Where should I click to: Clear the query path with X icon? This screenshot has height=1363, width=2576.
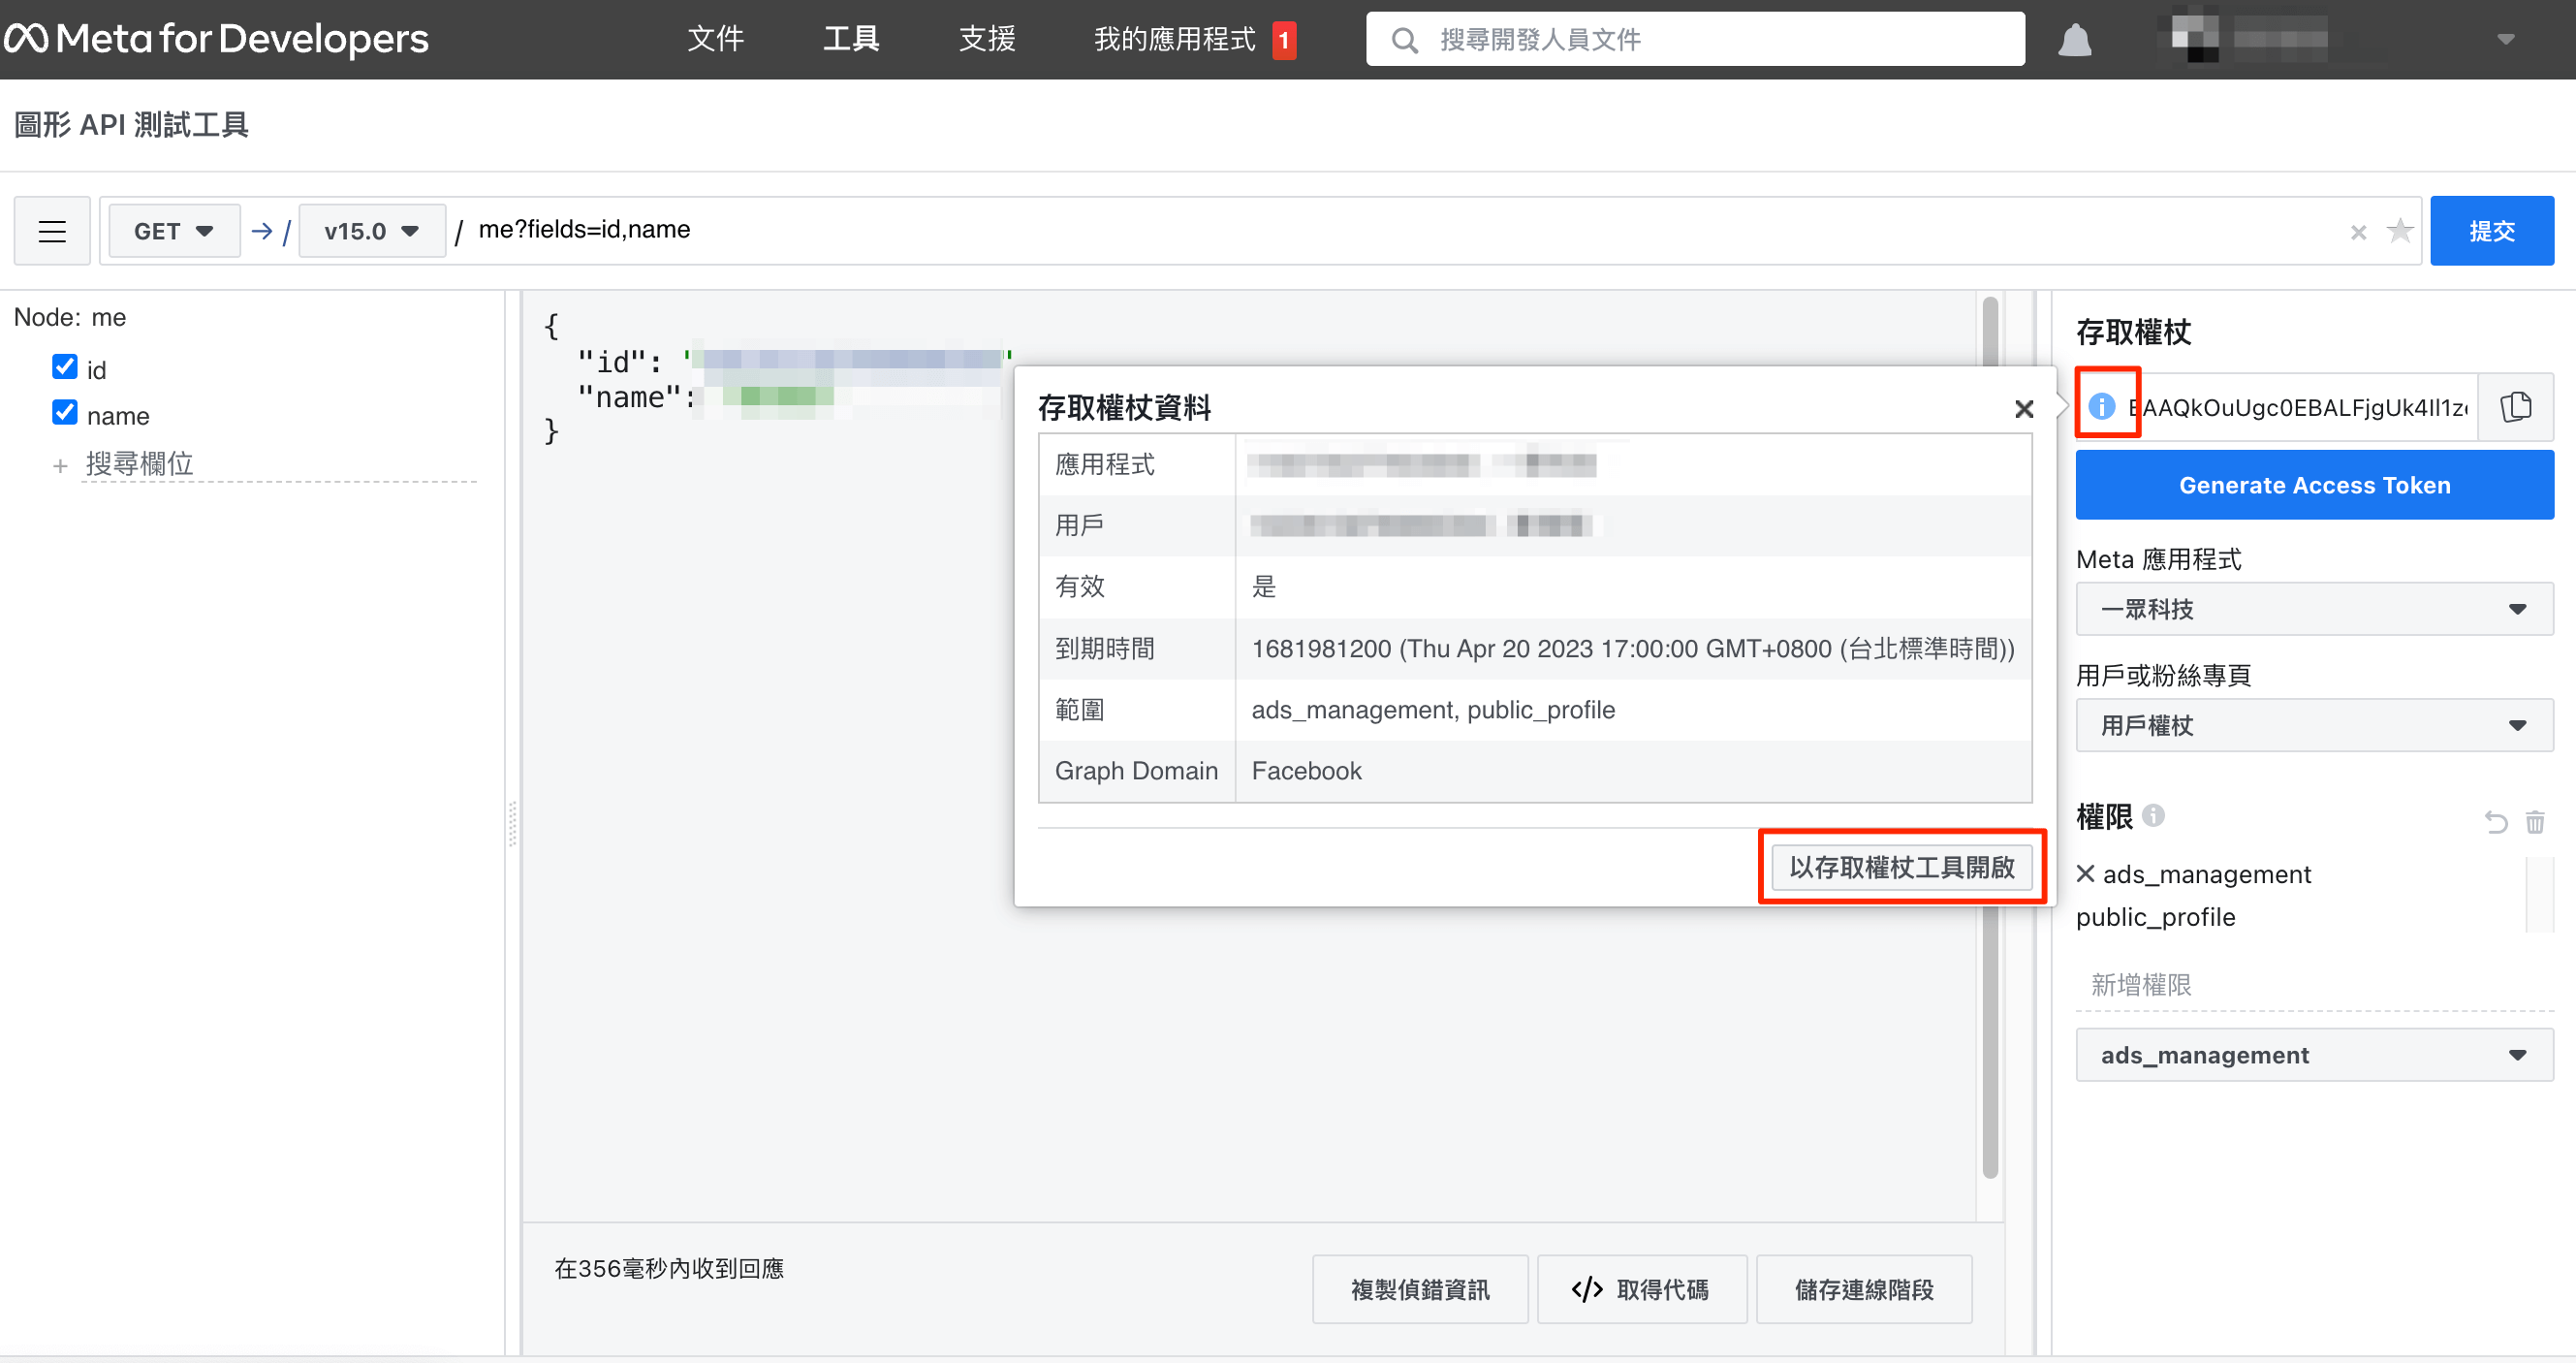coord(2359,232)
